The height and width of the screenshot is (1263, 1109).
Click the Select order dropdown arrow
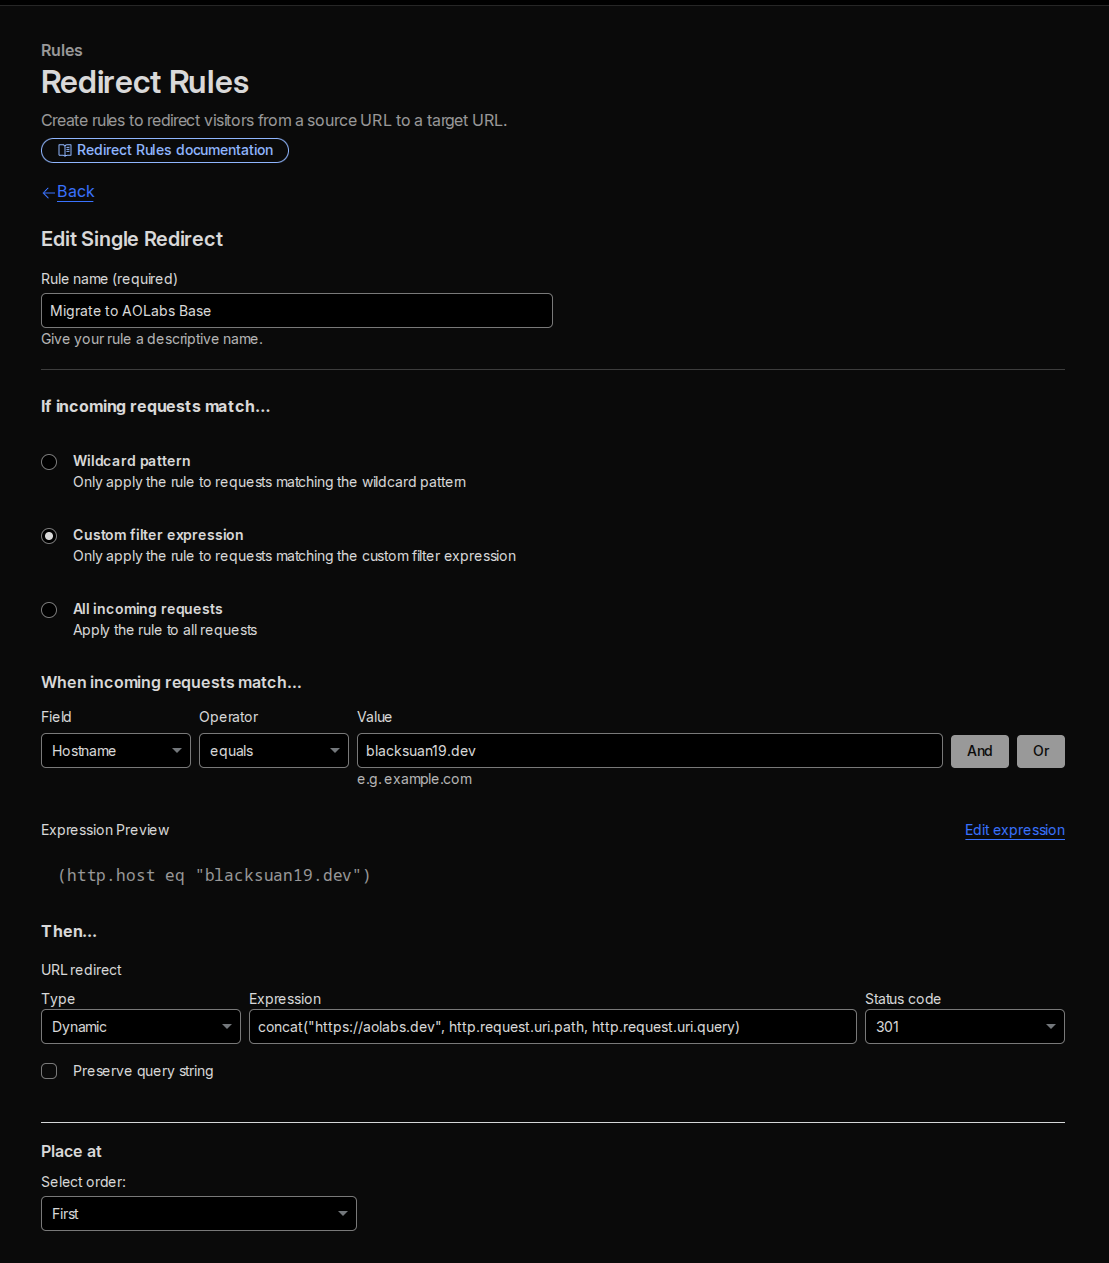[x=340, y=1213]
